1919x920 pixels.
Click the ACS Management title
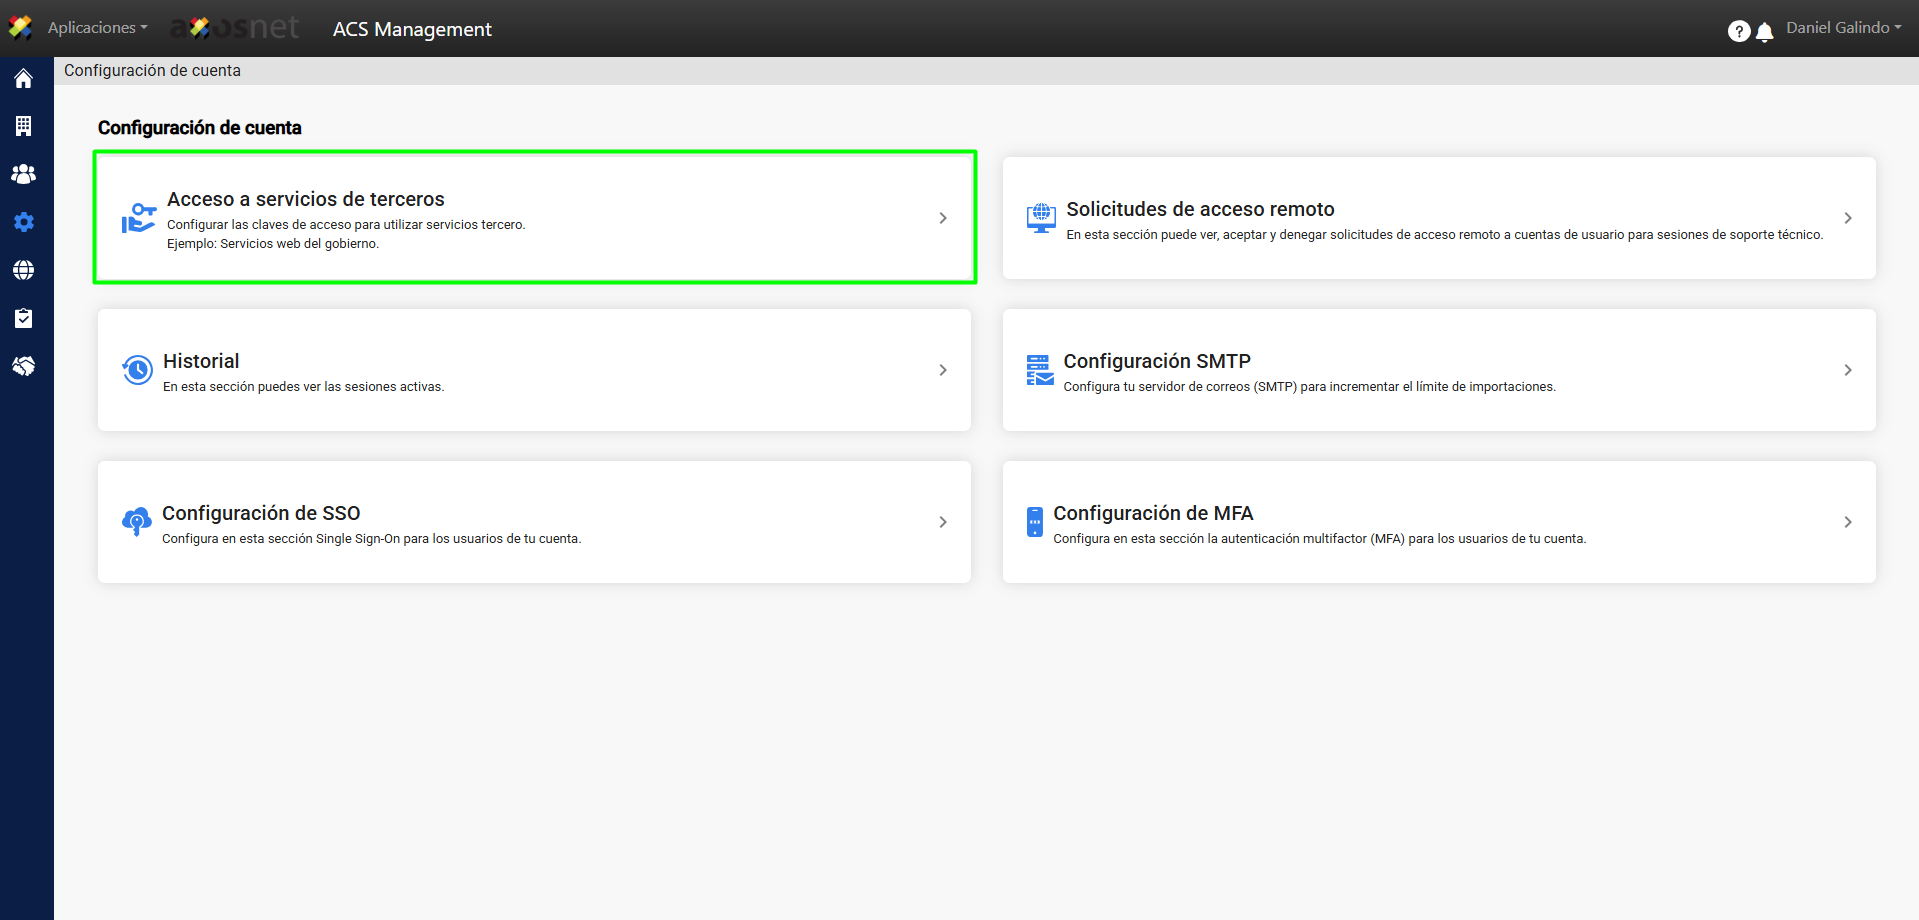coord(412,30)
